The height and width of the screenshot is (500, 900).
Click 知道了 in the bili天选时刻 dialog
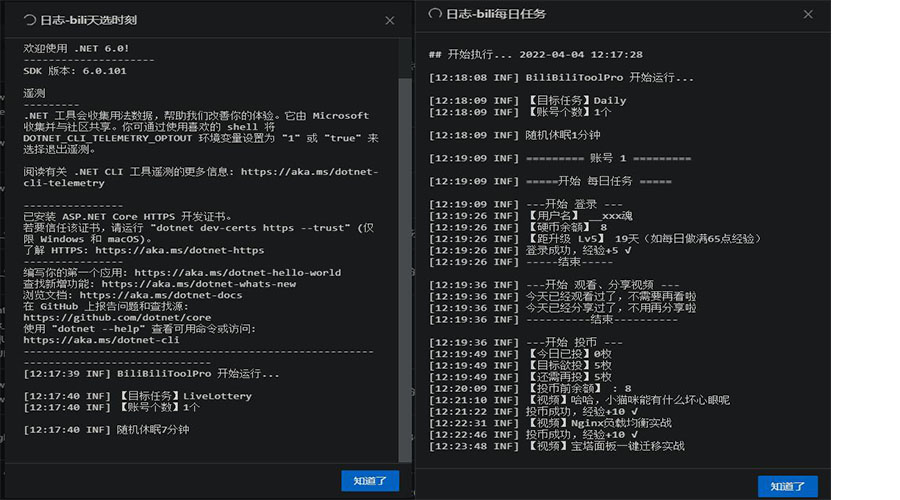click(370, 480)
